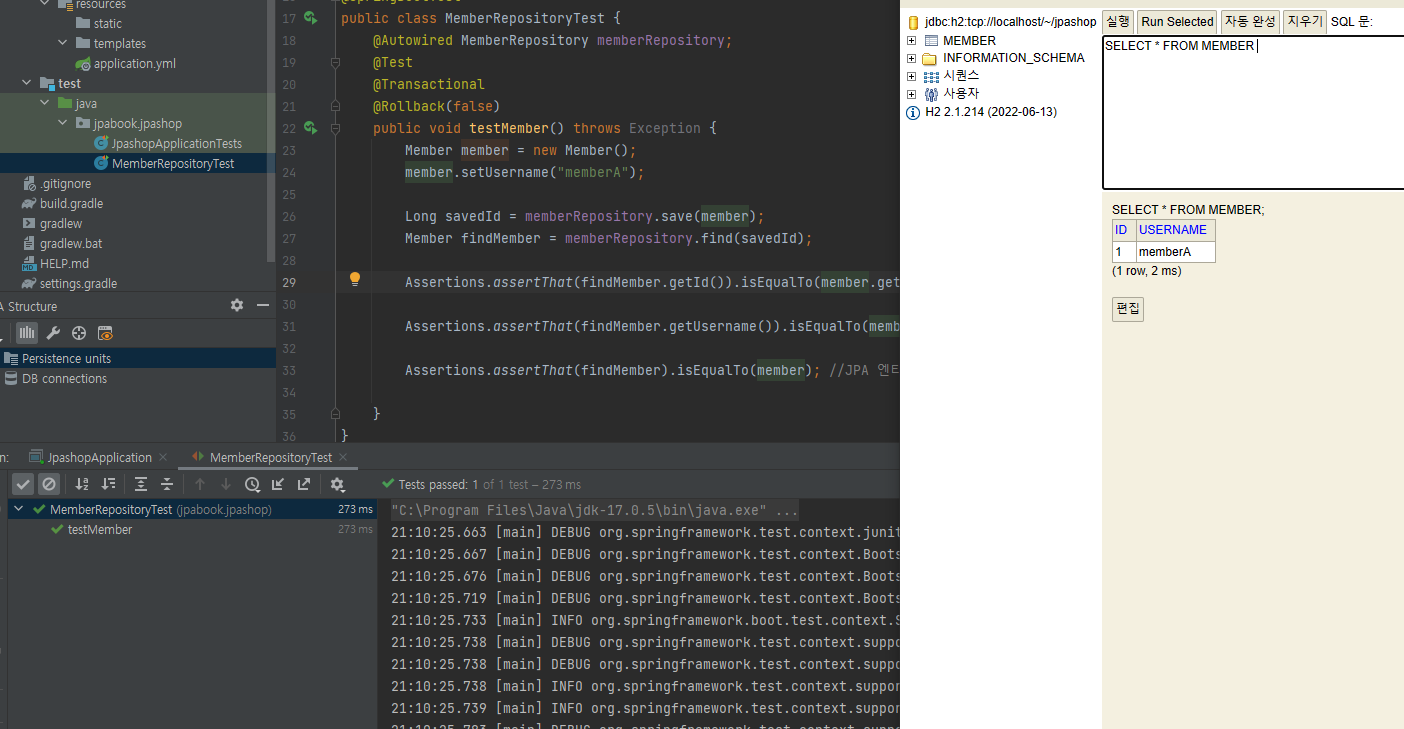Click the 편집 button below the results
Screen dimensions: 1404x729
(x=1128, y=309)
